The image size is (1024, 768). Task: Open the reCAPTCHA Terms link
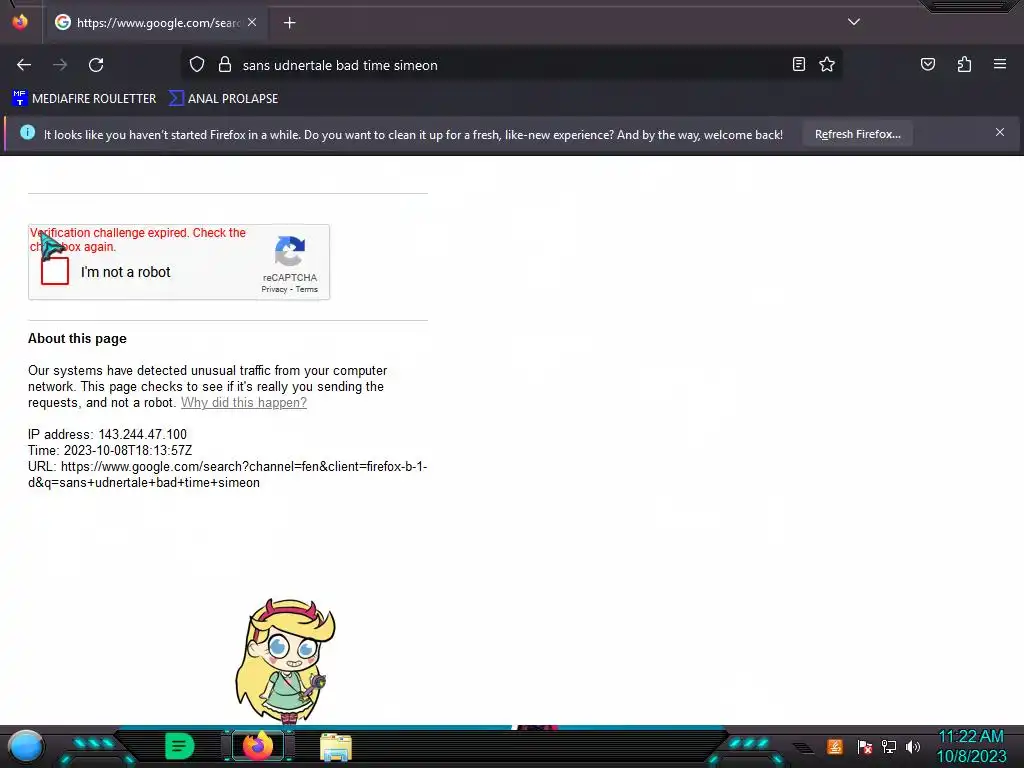306,289
